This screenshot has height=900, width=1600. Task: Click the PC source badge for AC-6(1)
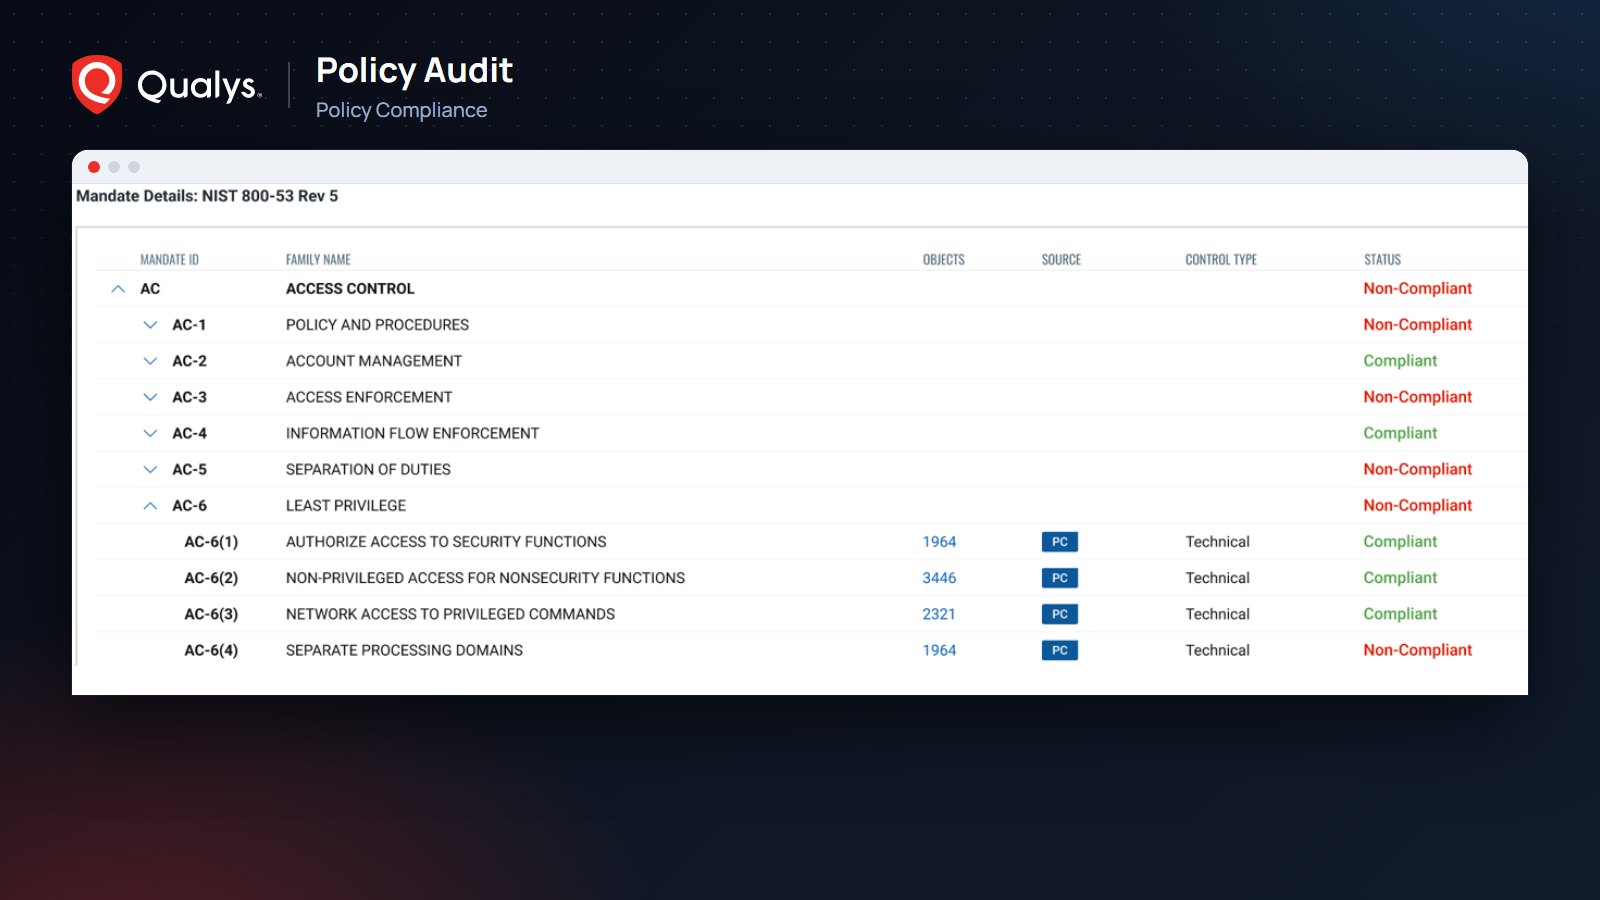click(1059, 542)
